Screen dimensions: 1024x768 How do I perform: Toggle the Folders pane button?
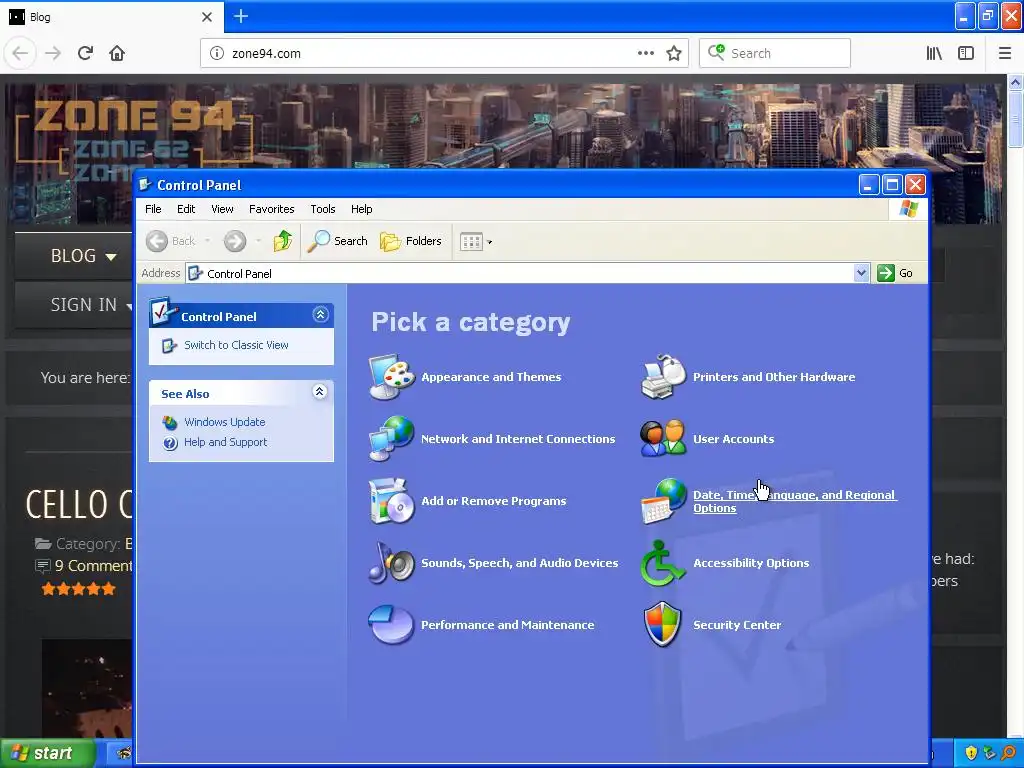[411, 241]
